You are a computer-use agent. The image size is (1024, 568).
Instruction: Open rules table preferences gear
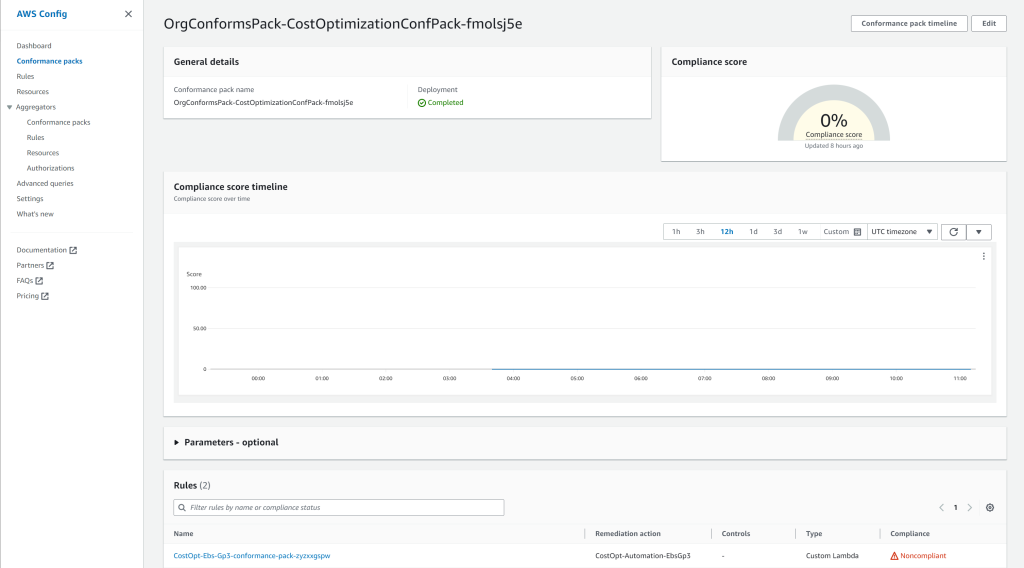point(990,507)
